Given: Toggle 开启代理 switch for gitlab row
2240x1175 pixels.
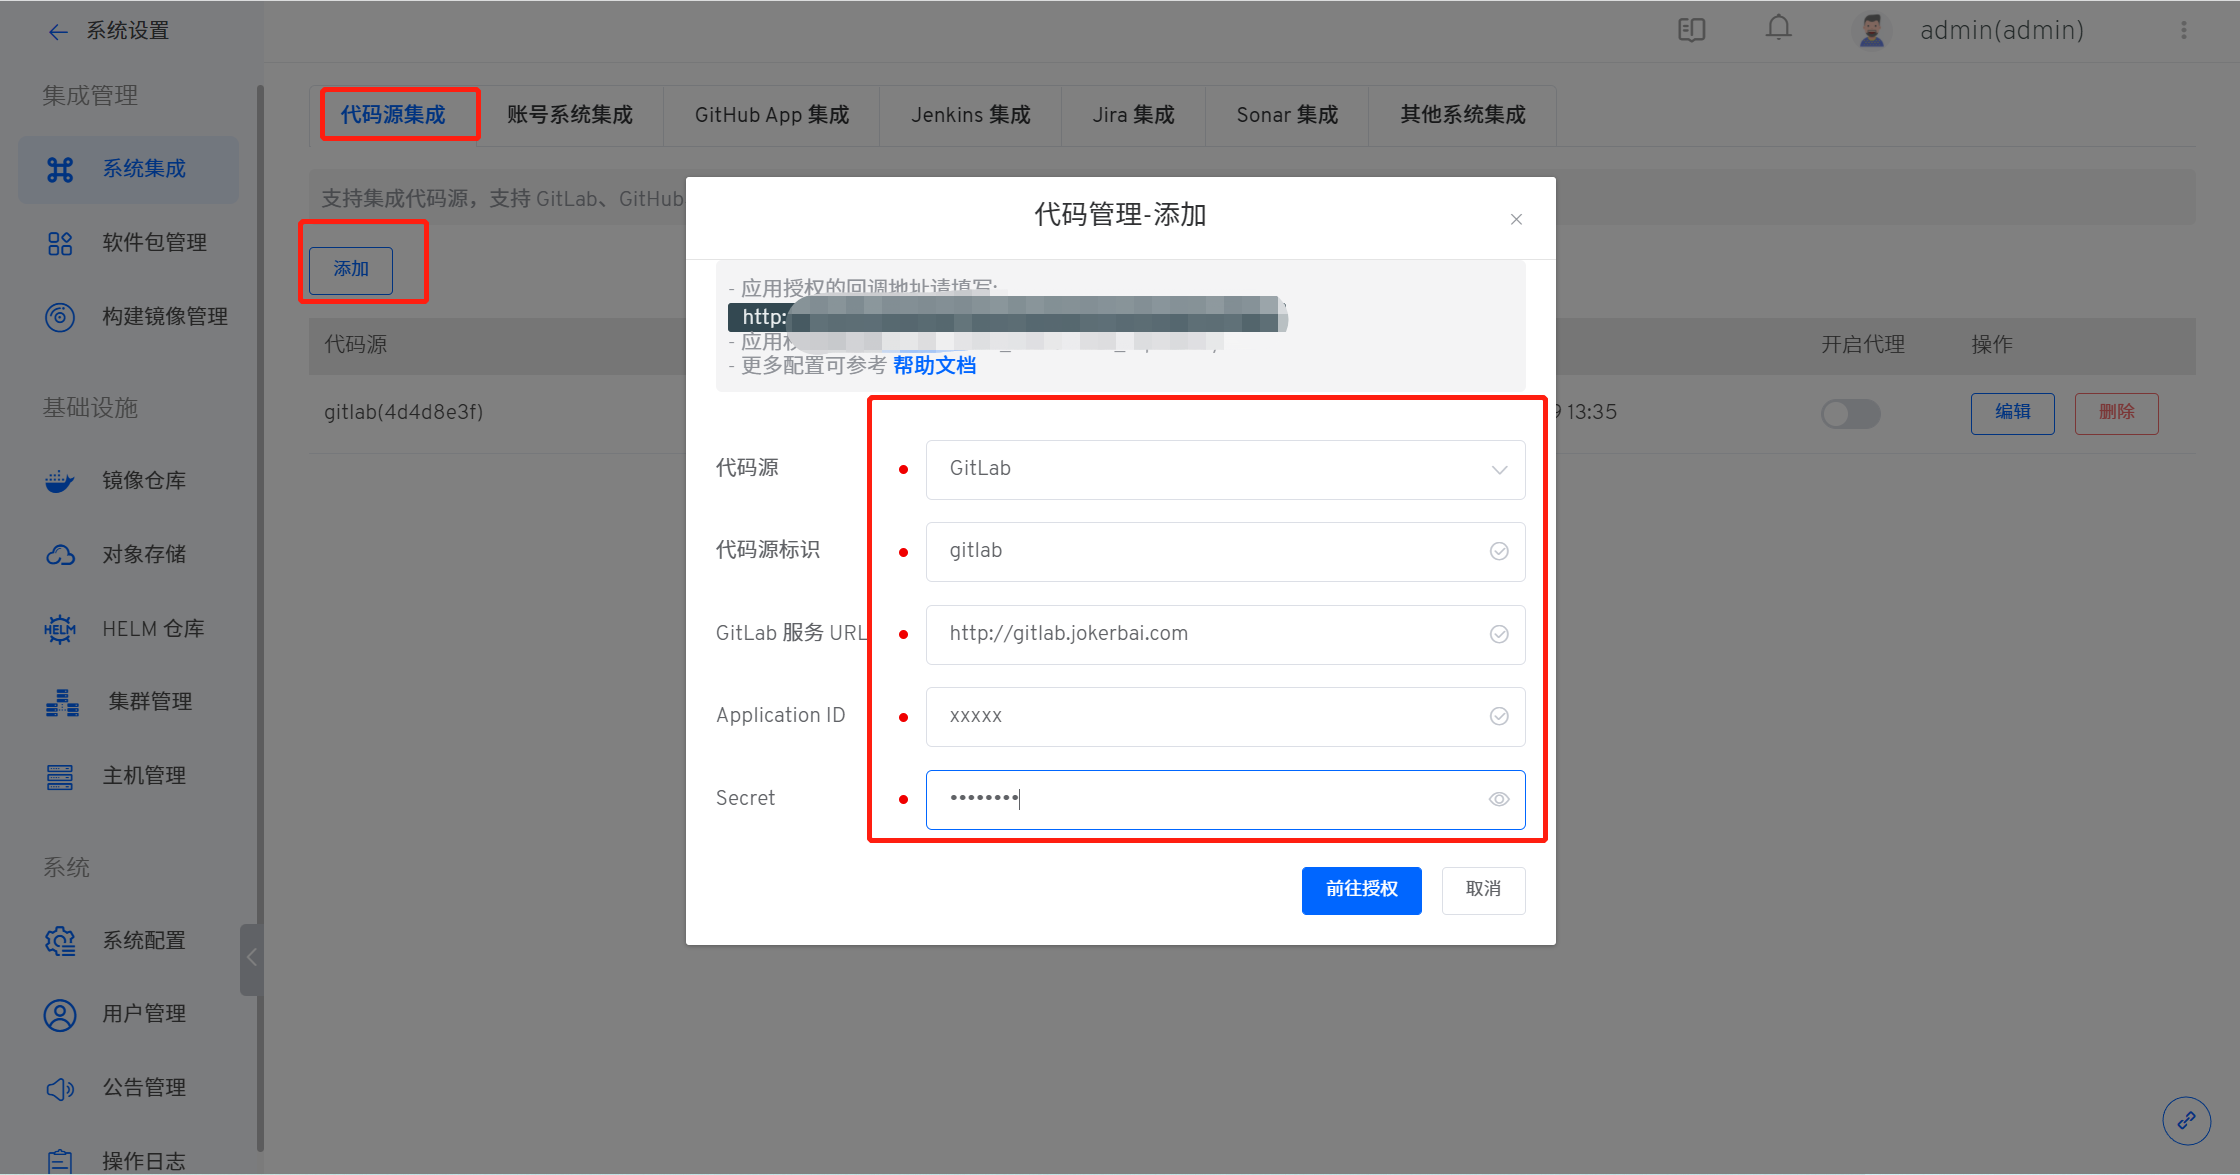Looking at the screenshot, I should coord(1850,413).
